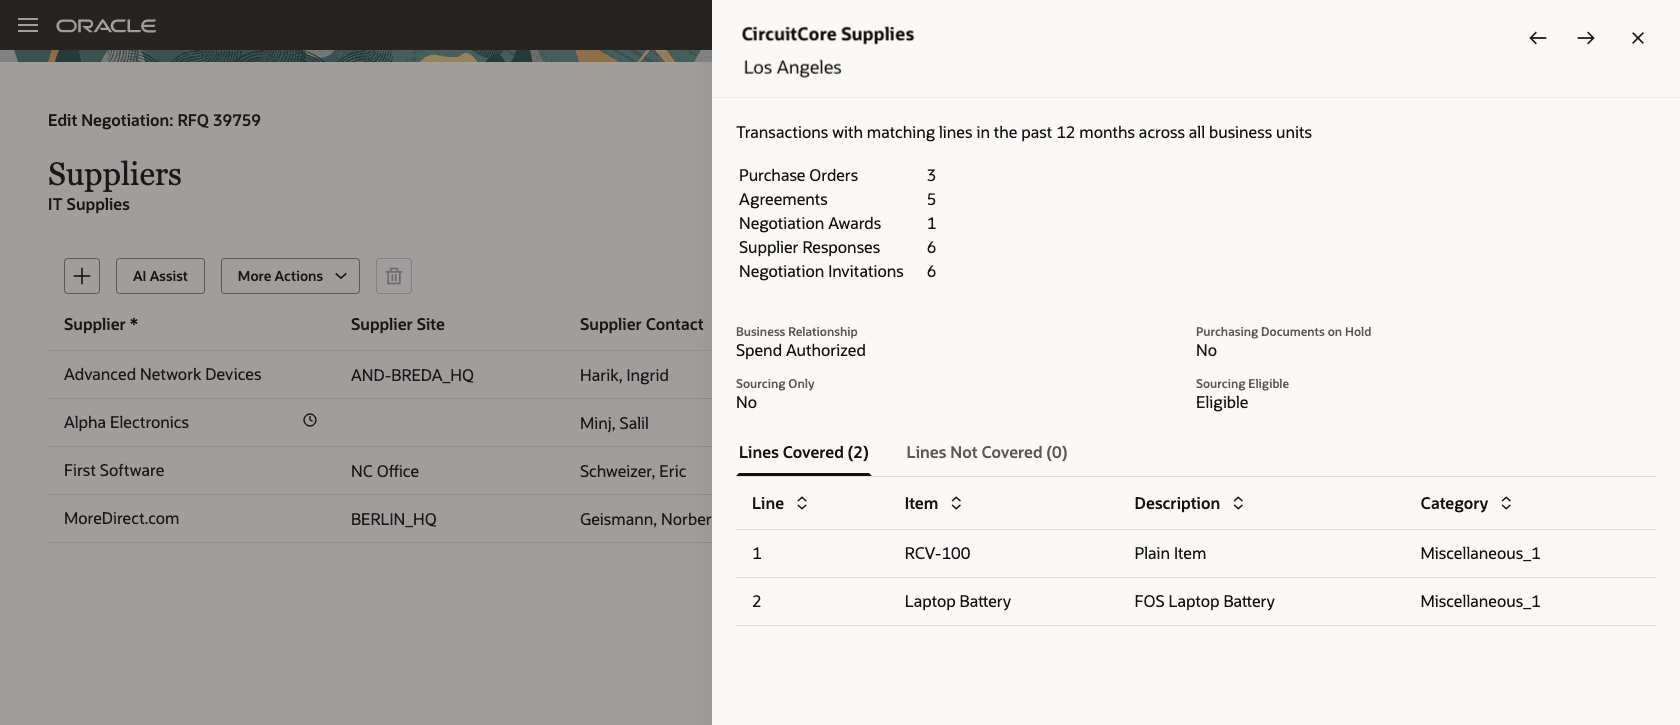Add a supplier with plus icon
This screenshot has width=1680, height=725.
[x=82, y=276]
